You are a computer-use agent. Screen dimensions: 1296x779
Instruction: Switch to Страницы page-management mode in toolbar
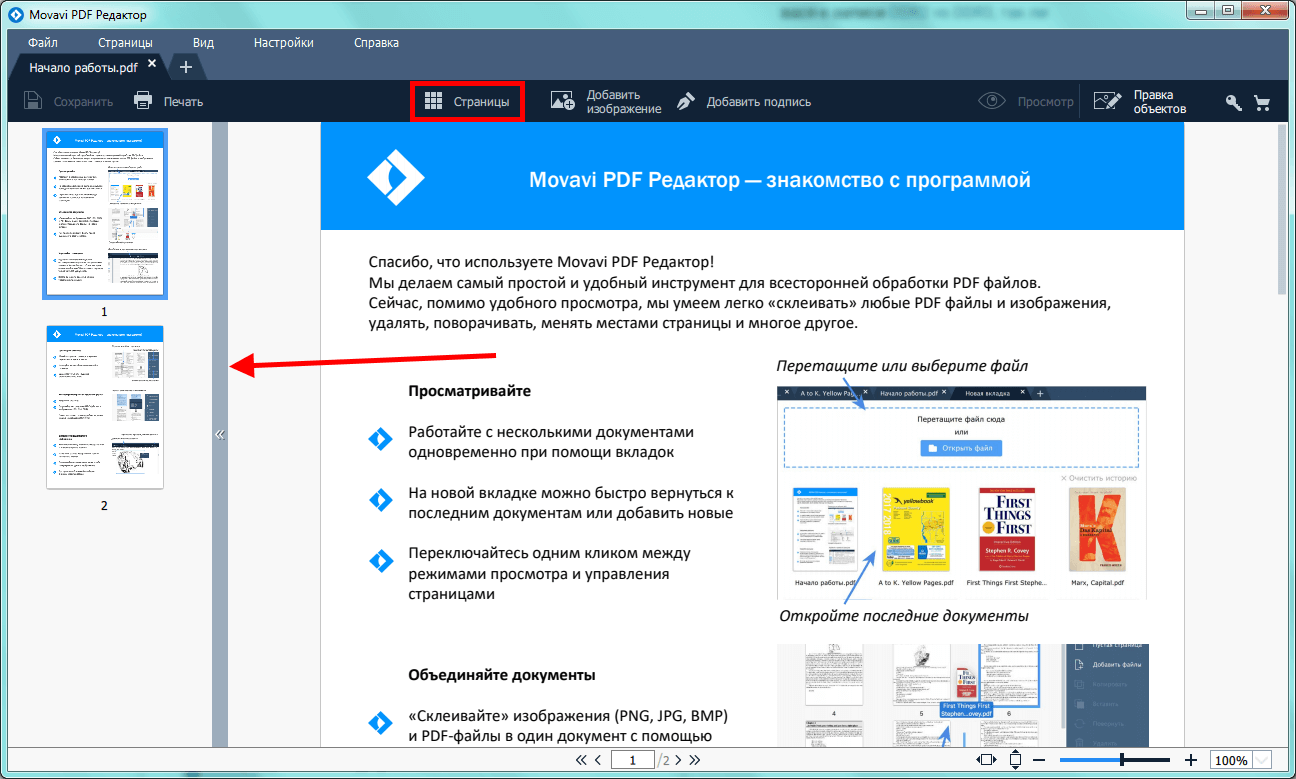[467, 101]
